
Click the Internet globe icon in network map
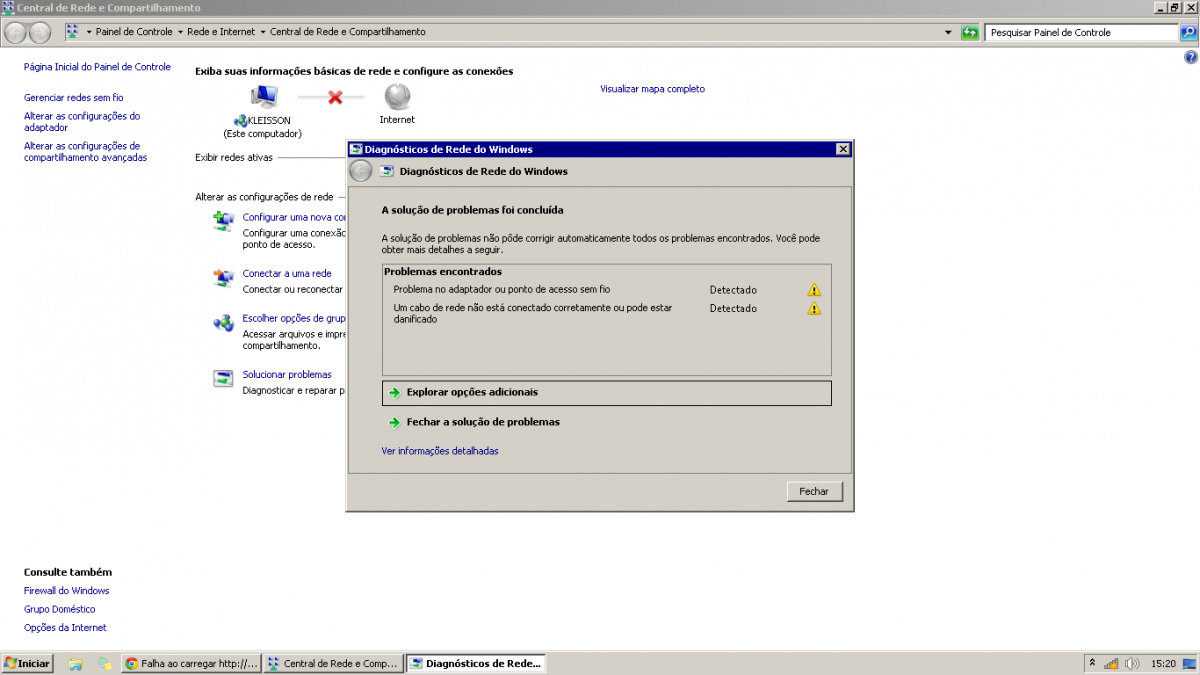(x=397, y=97)
